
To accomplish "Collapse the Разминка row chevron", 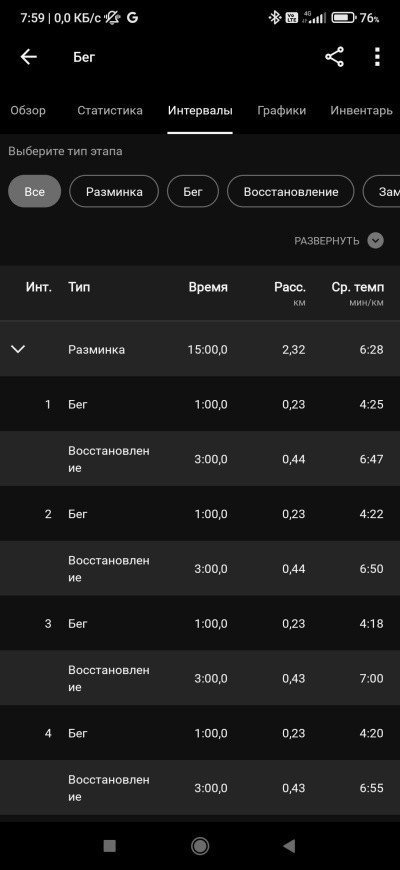I will (x=18, y=349).
